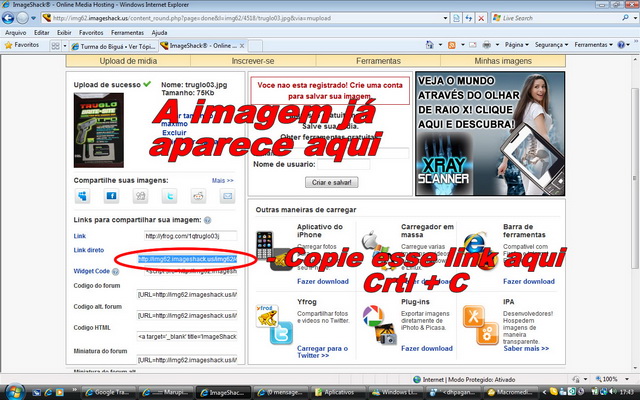Click the Home page icon in command bar

429,45
